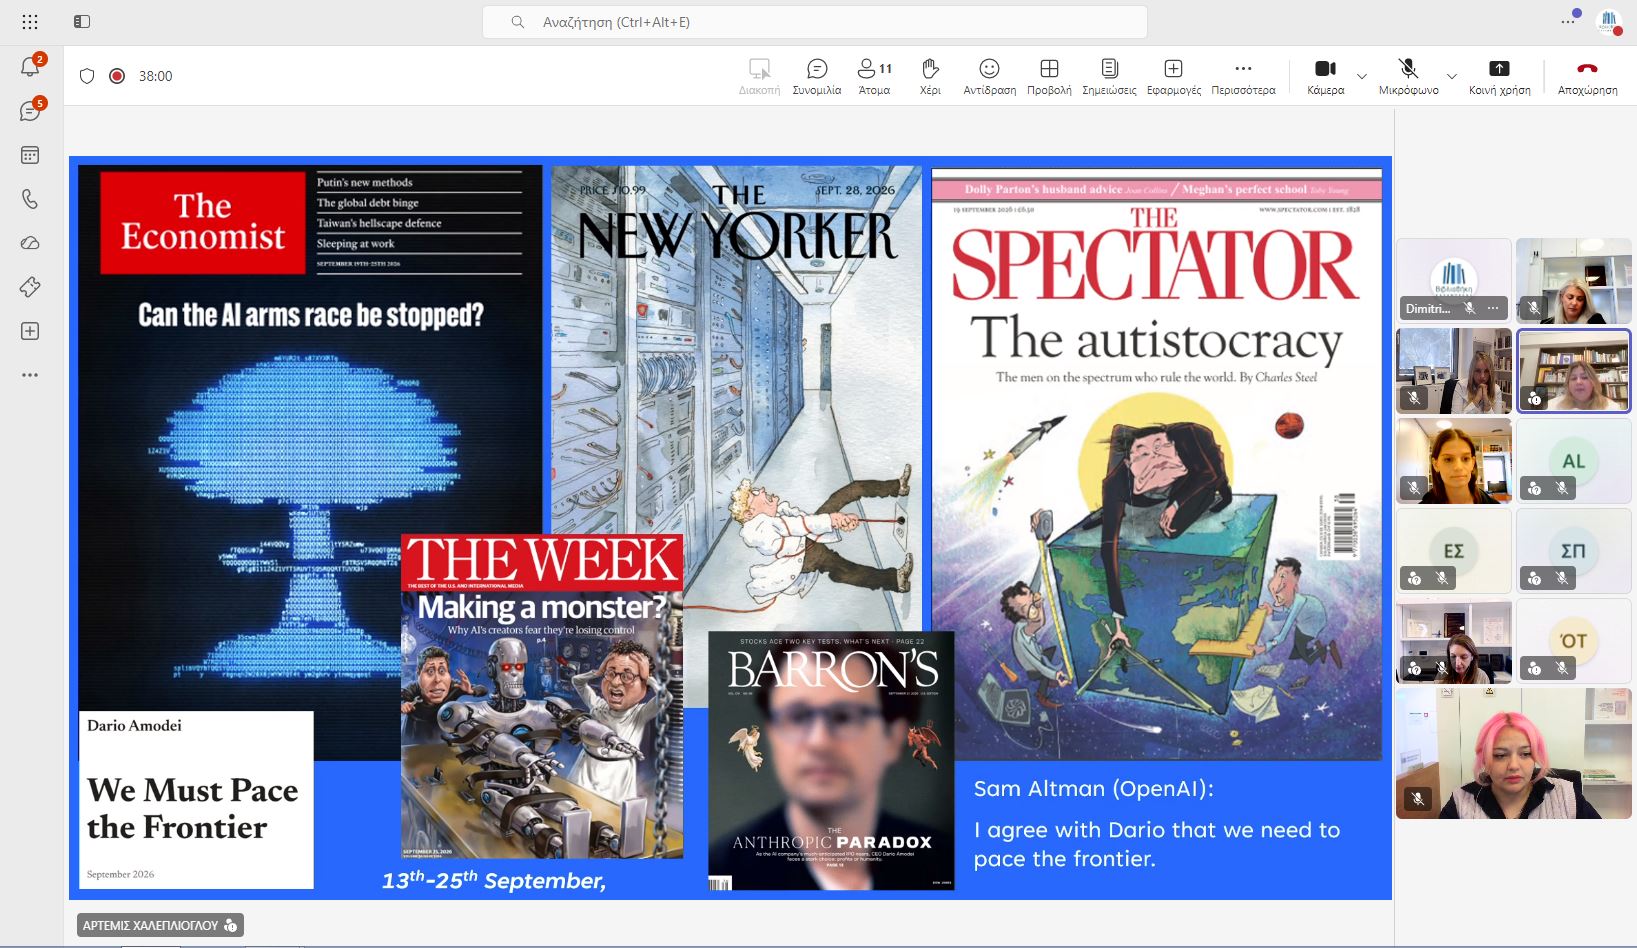Open the top-right settings and more dots
This screenshot has width=1637, height=948.
1569,20
